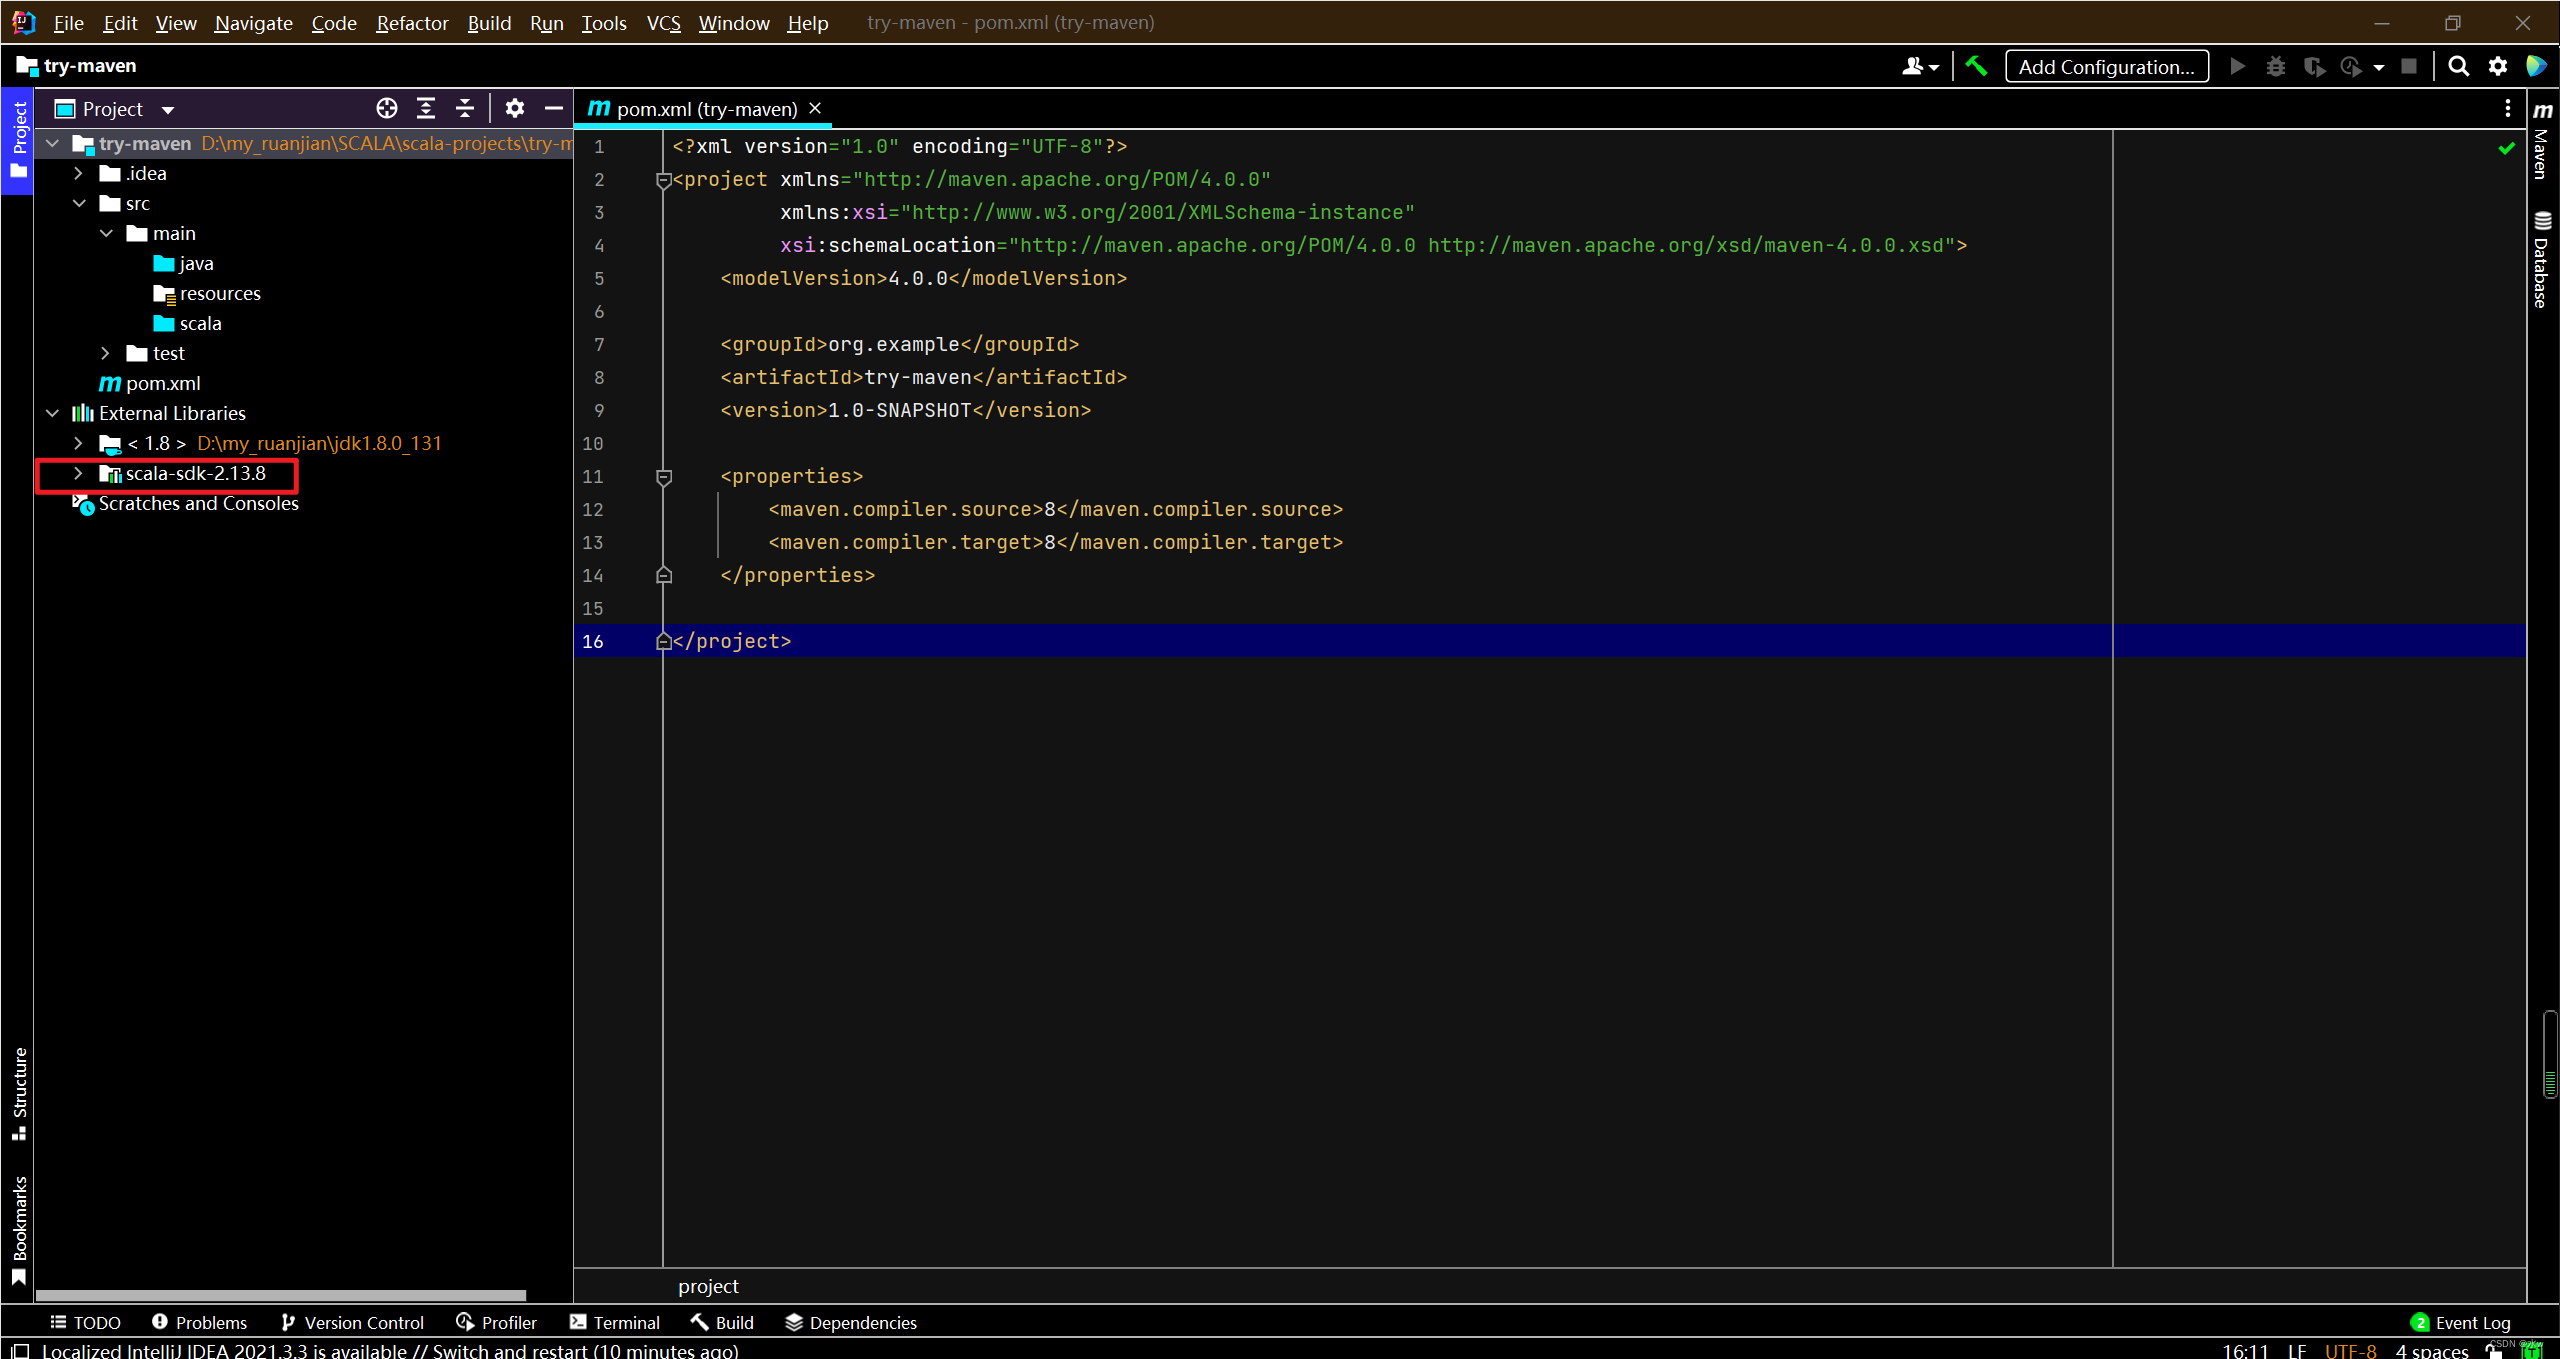This screenshot has width=2560, height=1359.
Task: Open the Project view dropdown arrow
Action: click(x=168, y=110)
